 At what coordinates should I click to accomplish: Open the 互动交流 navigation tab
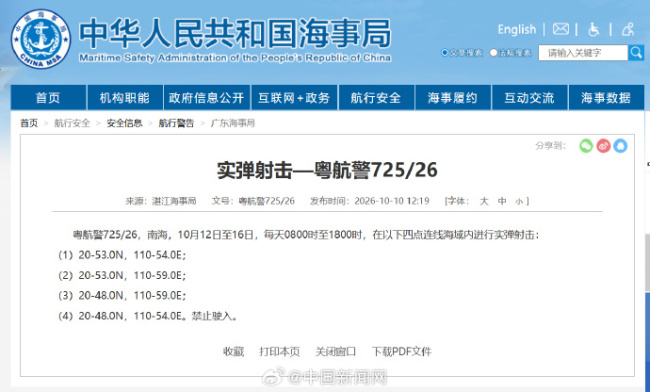[529, 98]
